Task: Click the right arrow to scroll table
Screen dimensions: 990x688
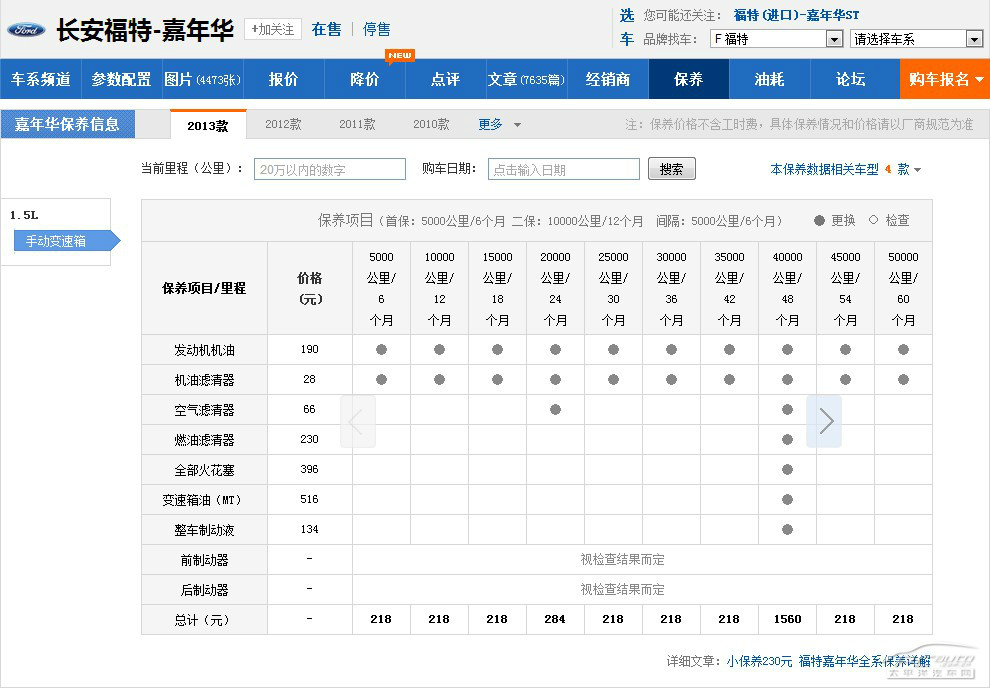Action: coord(824,421)
